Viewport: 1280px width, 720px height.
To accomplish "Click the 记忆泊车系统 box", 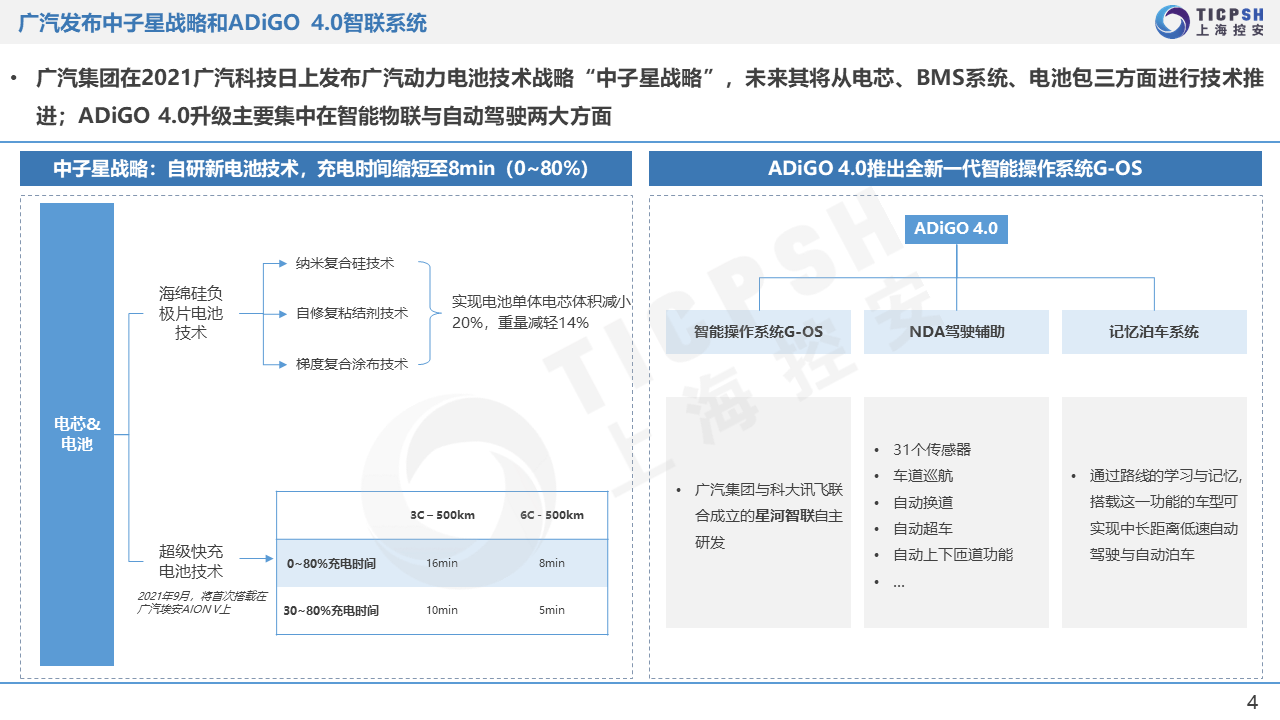I will tap(1154, 332).
